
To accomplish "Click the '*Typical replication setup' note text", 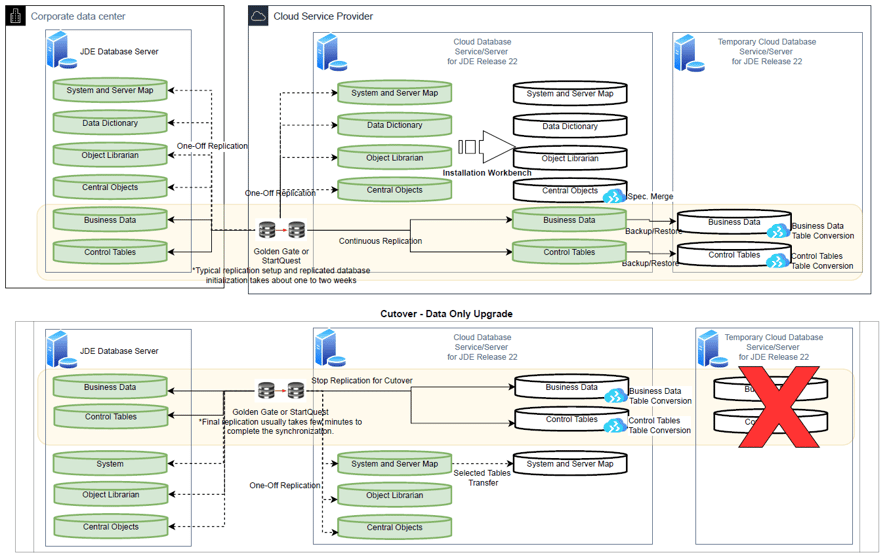I will pos(281,275).
